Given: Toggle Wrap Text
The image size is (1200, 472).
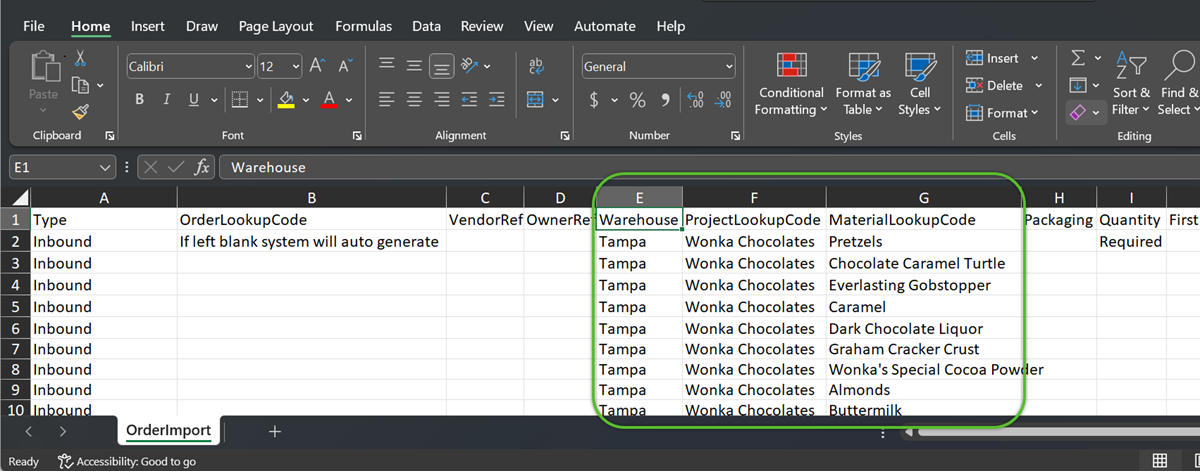Looking at the screenshot, I should (x=535, y=66).
